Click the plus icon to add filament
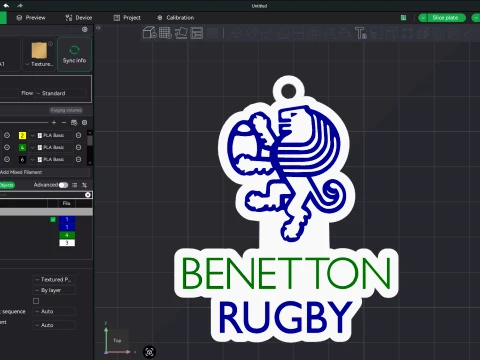Image resolution: width=480 pixels, height=360 pixels. [x=54, y=123]
